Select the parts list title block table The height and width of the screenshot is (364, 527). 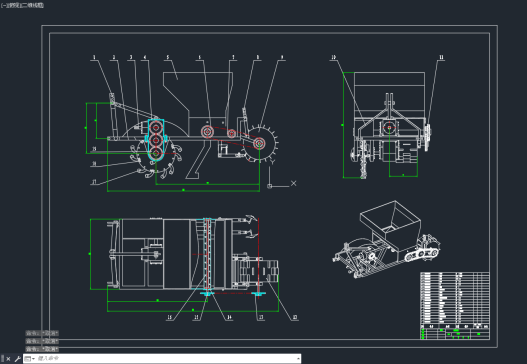click(x=455, y=305)
